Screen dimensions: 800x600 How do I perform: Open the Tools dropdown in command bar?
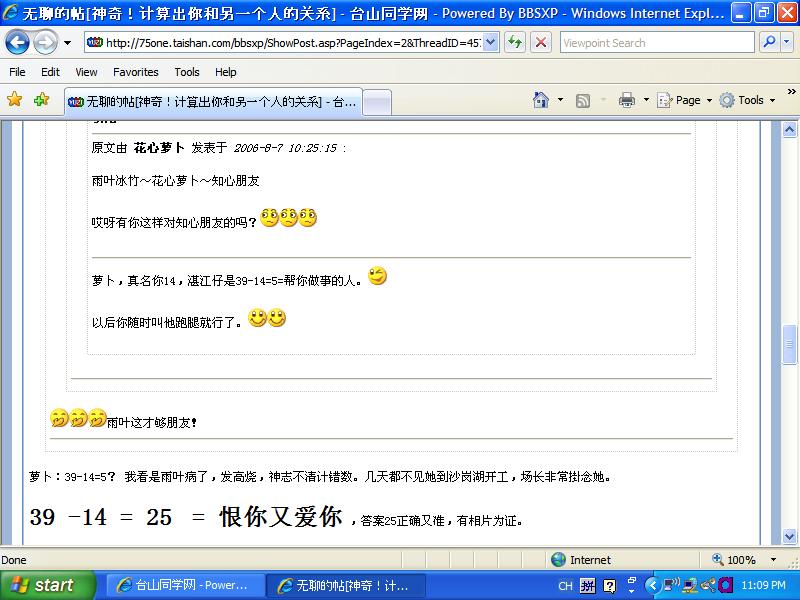[750, 100]
